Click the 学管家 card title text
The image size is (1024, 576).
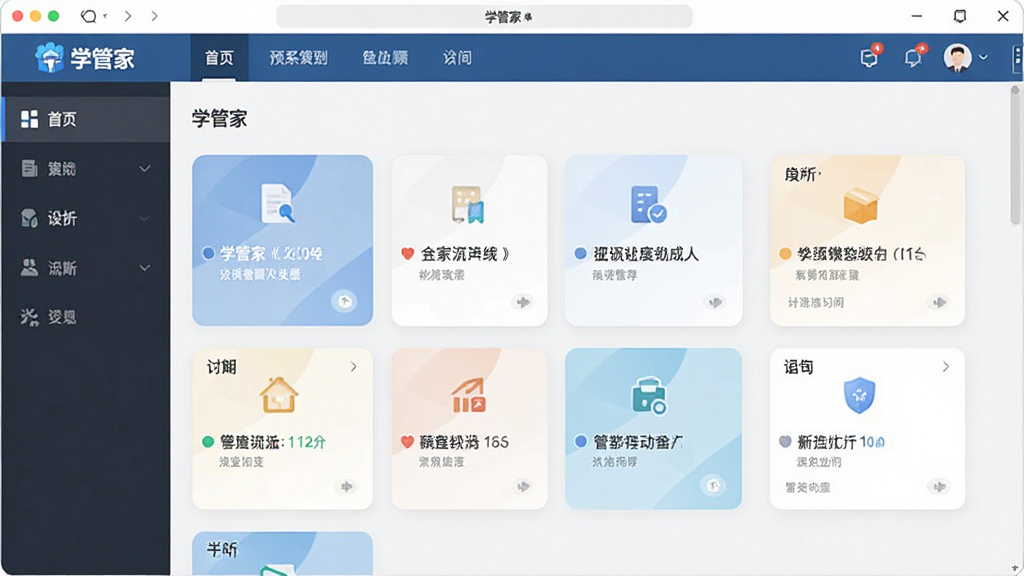tap(271, 253)
